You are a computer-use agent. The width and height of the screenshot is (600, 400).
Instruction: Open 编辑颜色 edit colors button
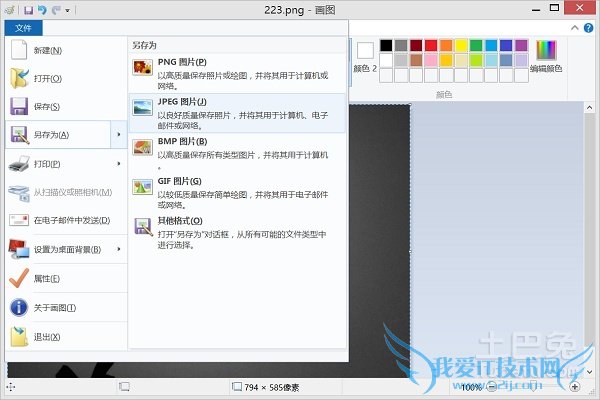point(546,56)
